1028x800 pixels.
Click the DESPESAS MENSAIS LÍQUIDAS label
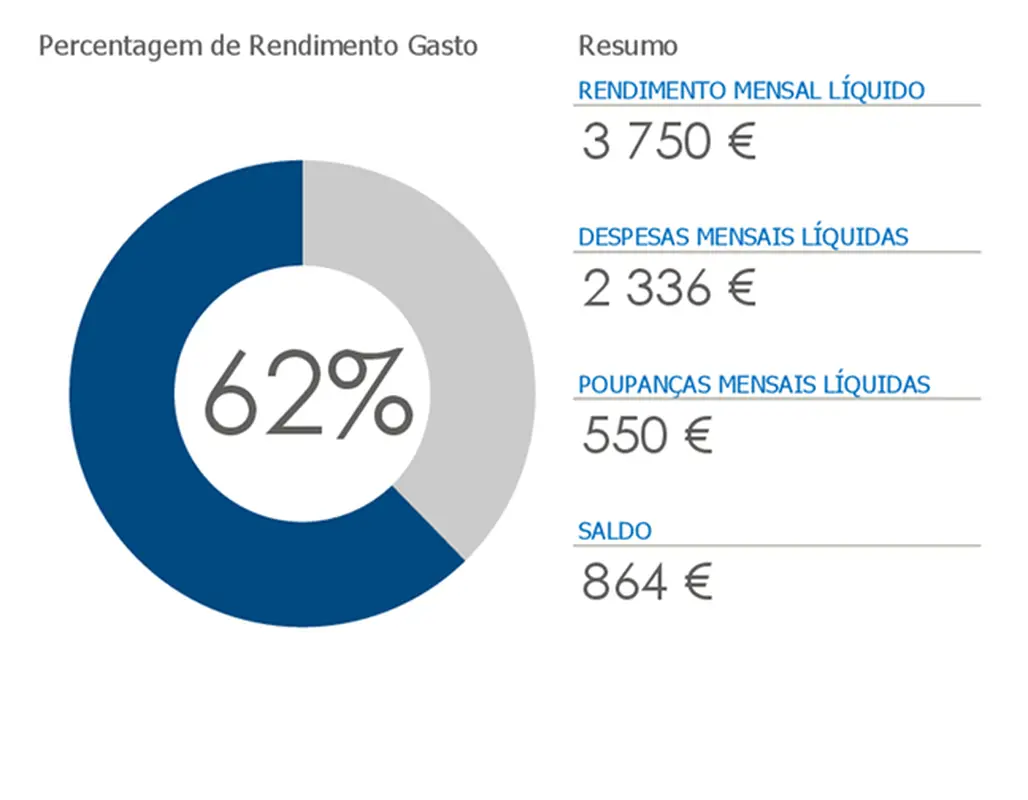tap(743, 237)
